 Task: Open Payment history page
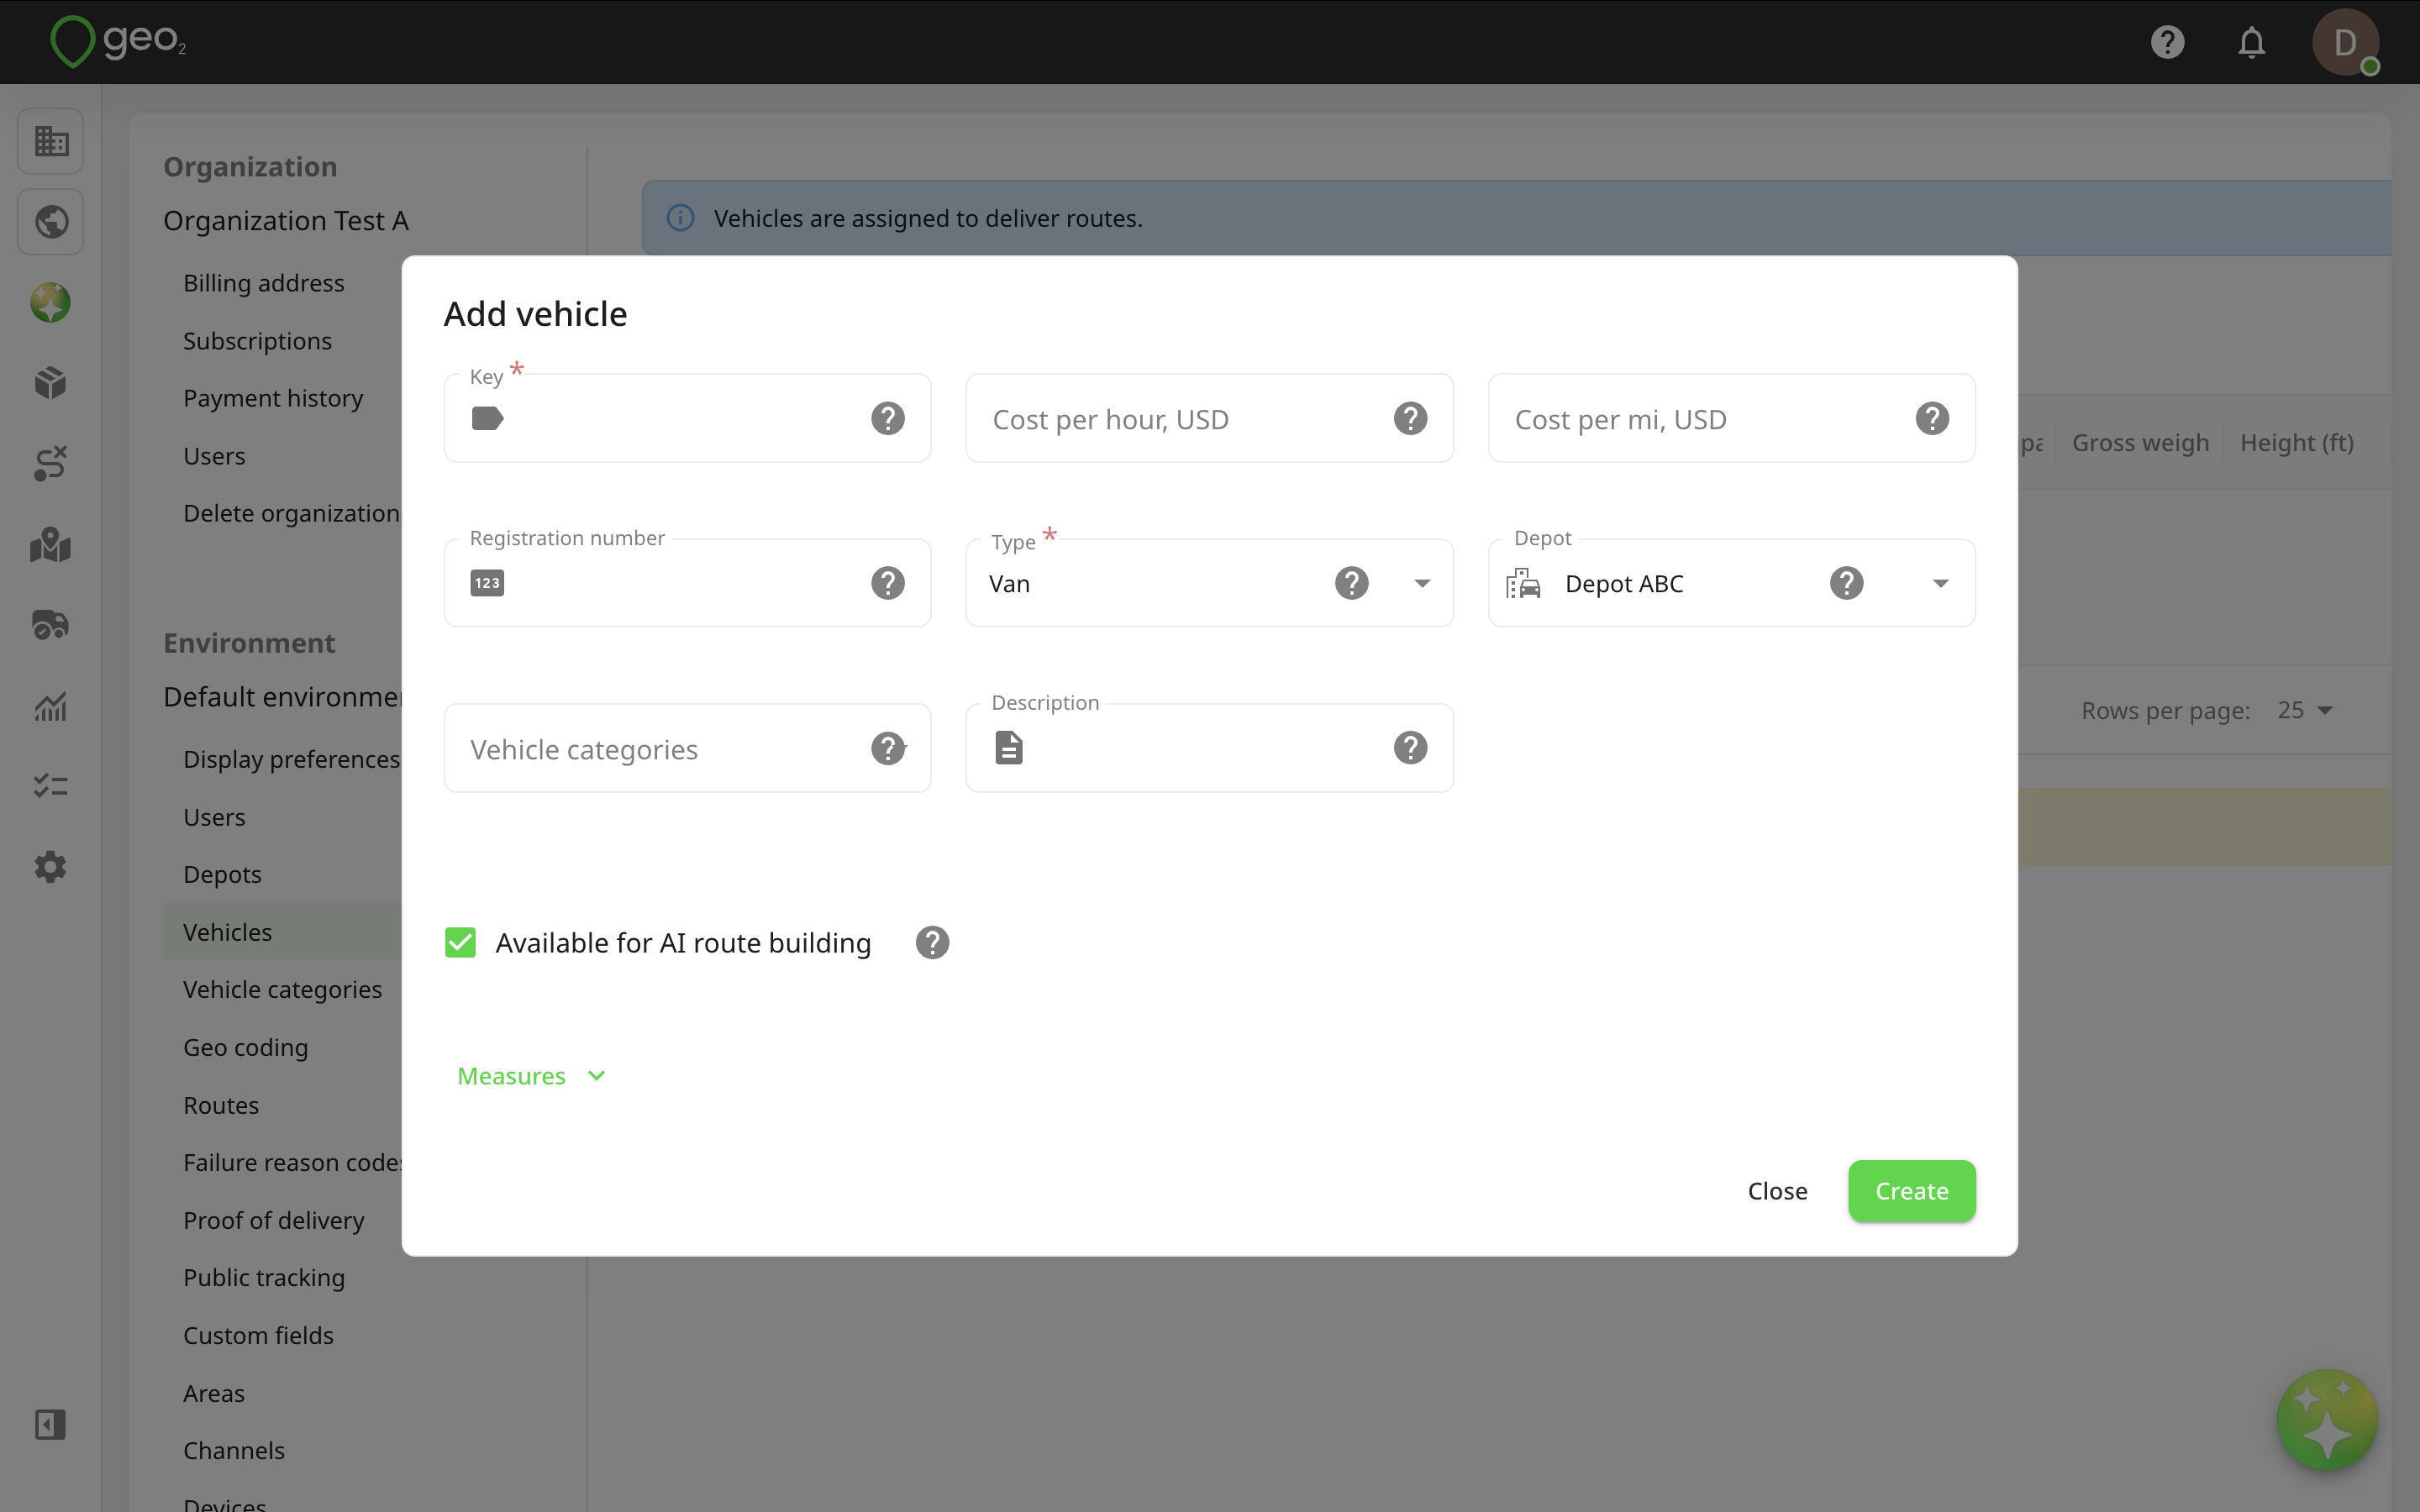tap(273, 398)
